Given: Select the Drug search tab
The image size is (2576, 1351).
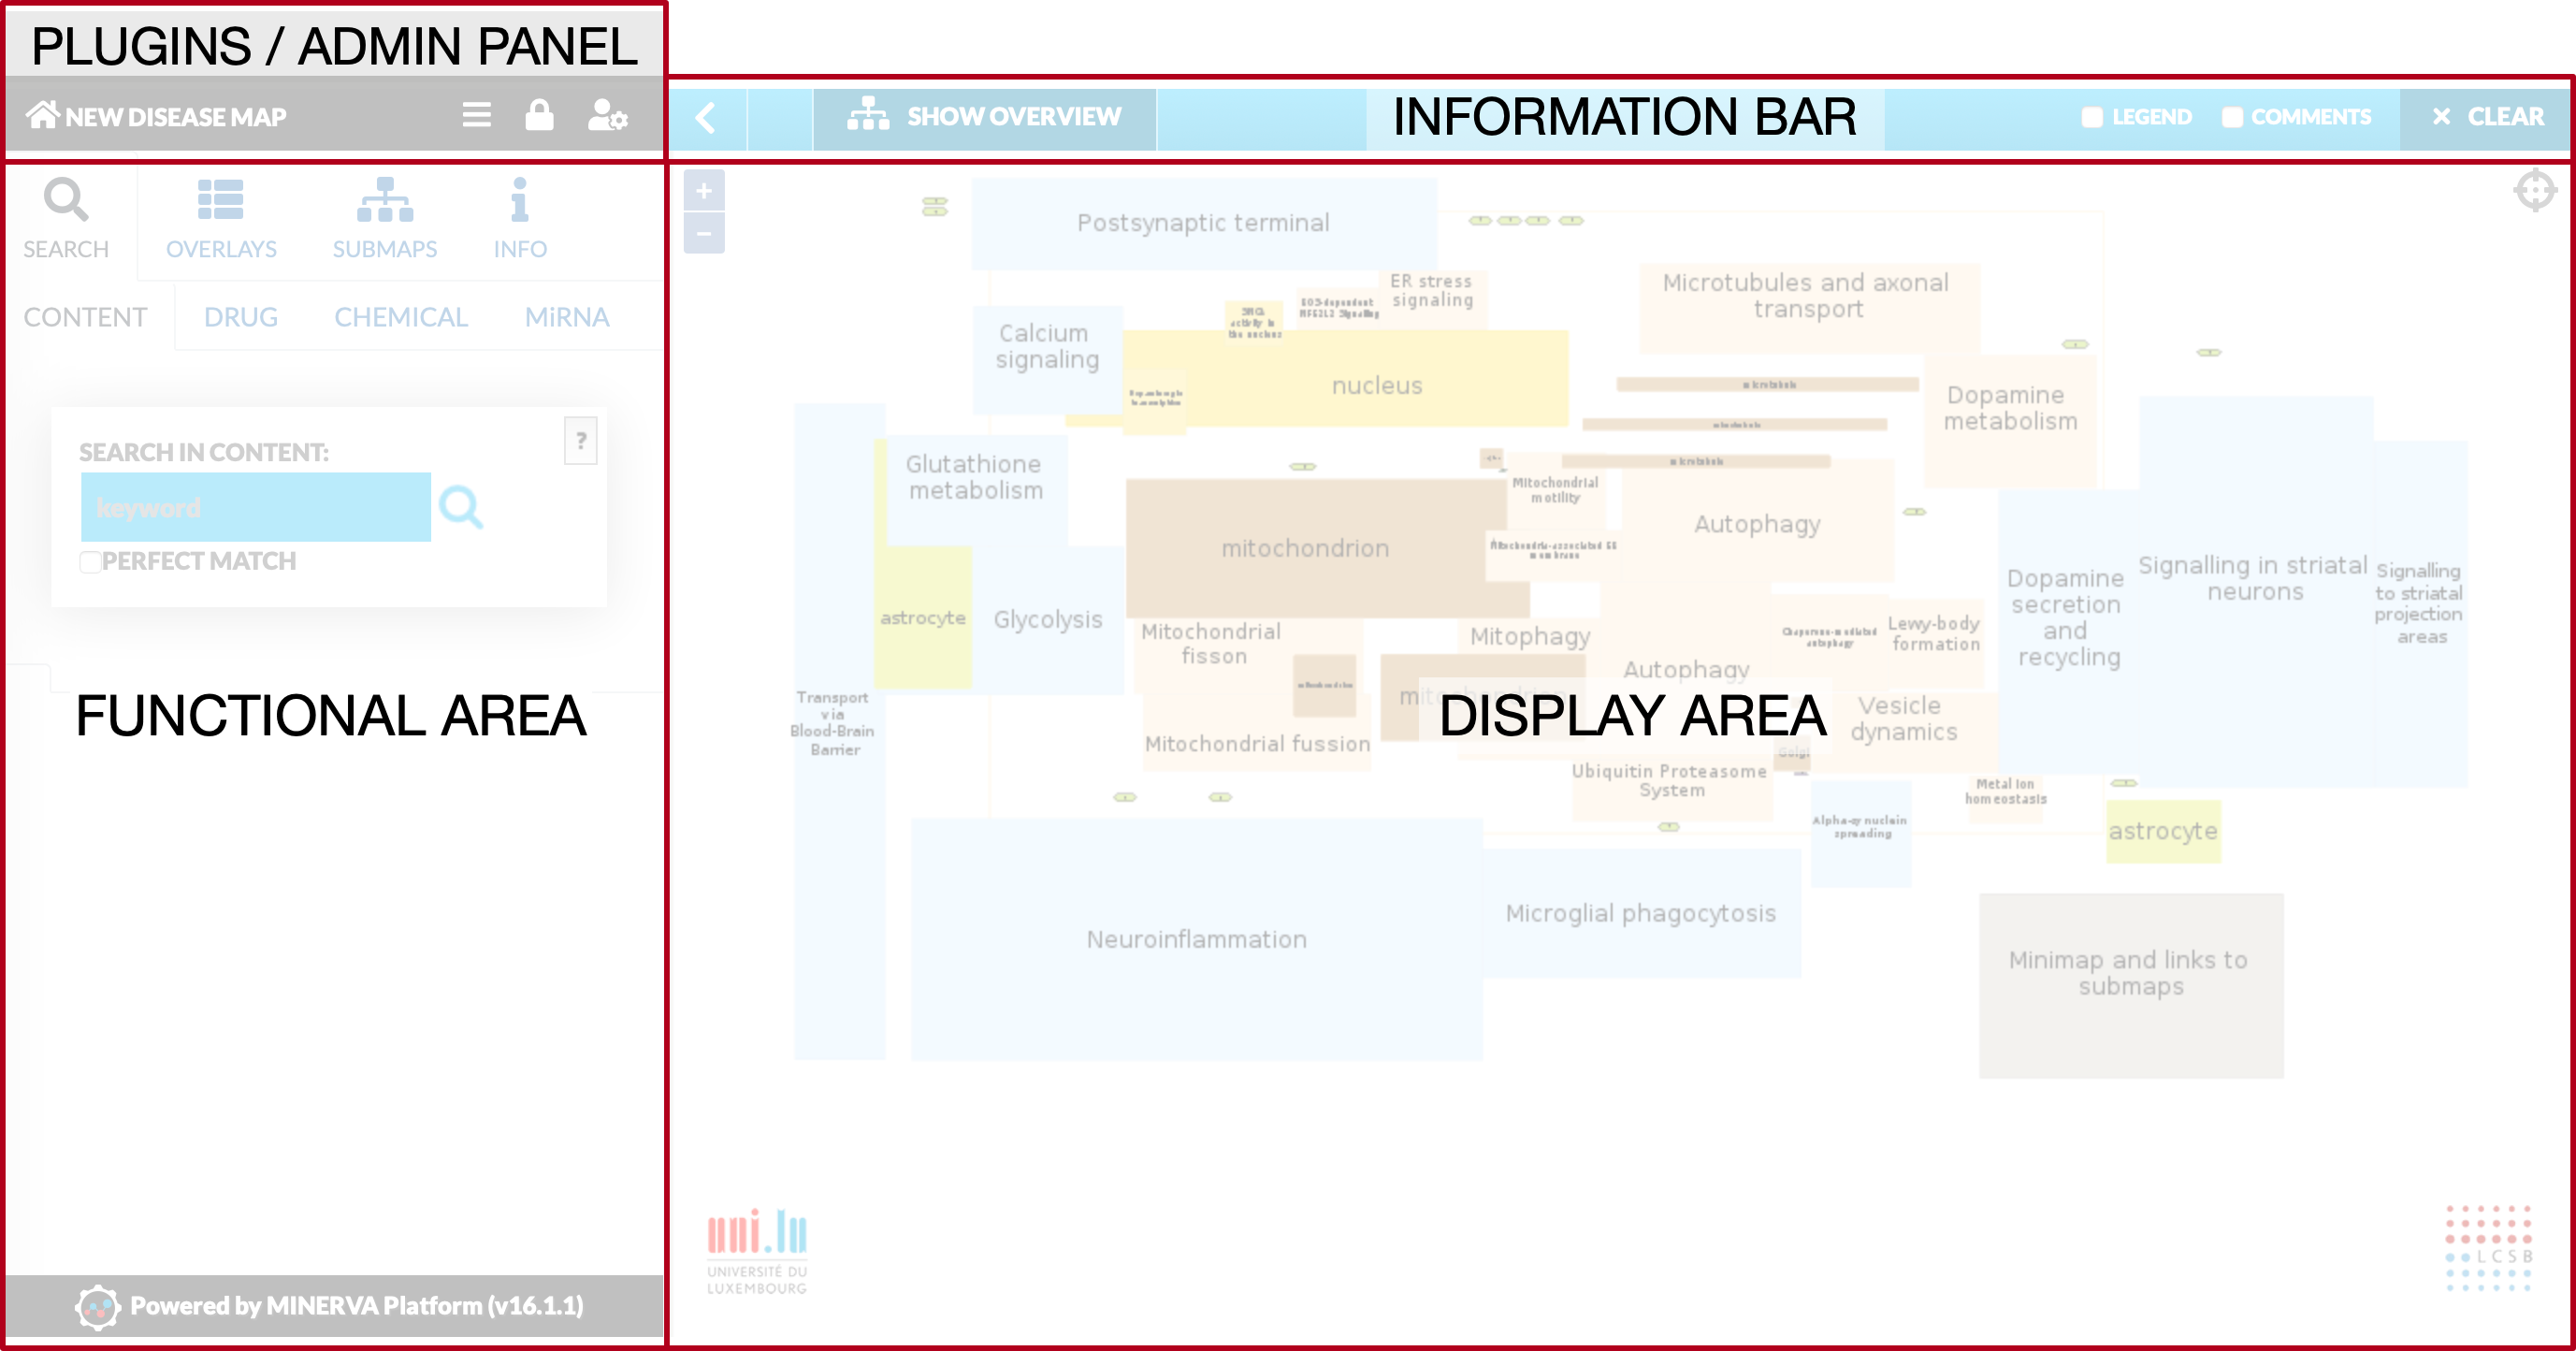Looking at the screenshot, I should click(x=241, y=317).
